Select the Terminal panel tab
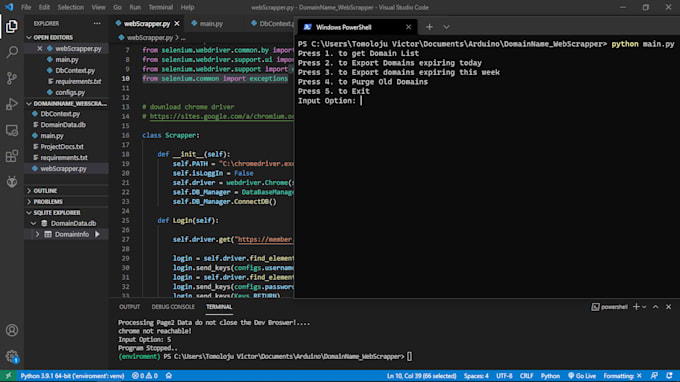 tap(219, 307)
